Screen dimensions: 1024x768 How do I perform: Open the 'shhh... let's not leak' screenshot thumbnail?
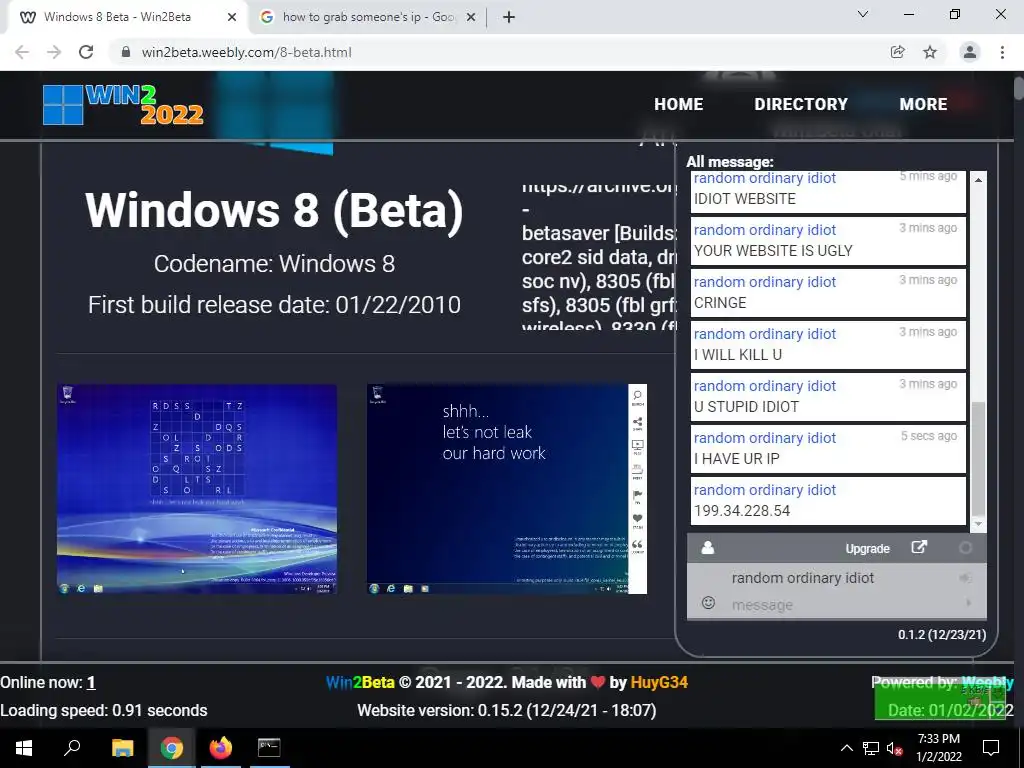click(507, 489)
